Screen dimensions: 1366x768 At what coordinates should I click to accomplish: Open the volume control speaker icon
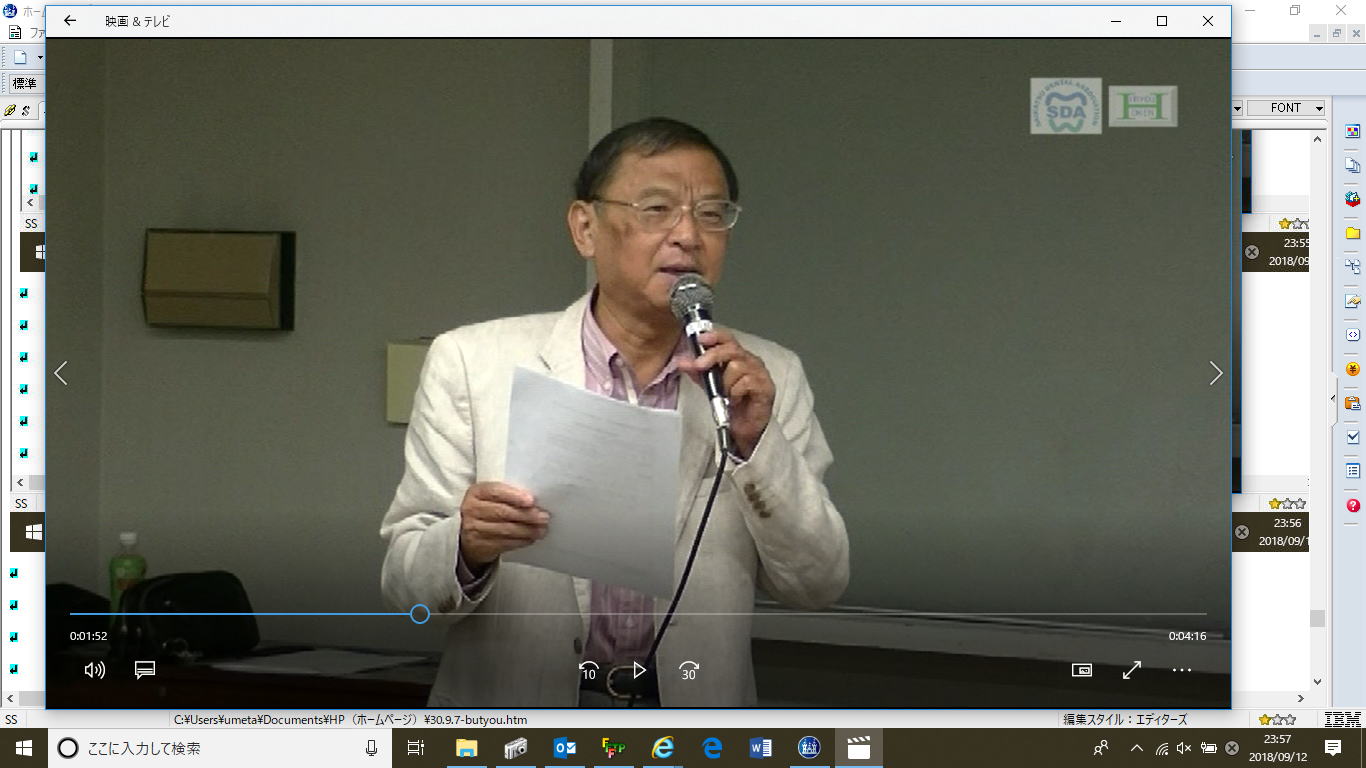pyautogui.click(x=95, y=670)
